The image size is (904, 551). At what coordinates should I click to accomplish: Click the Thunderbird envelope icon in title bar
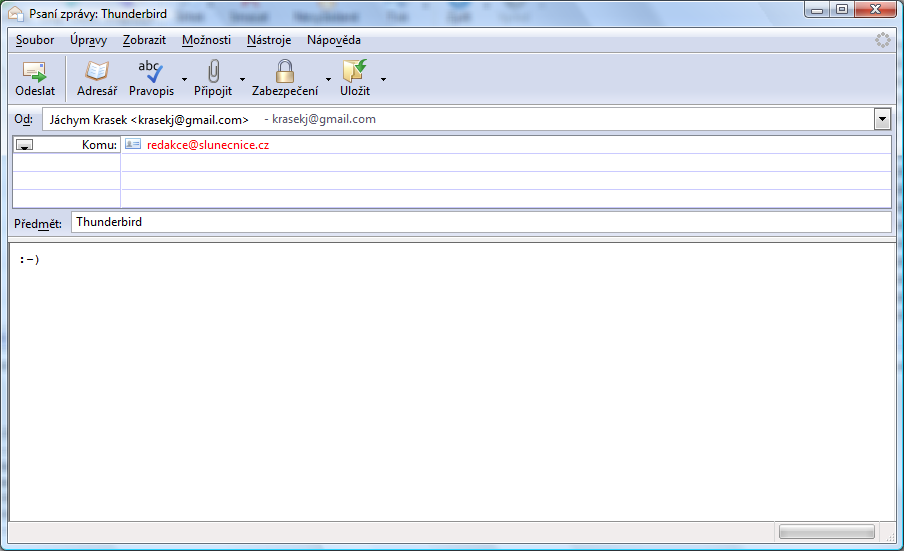point(16,14)
